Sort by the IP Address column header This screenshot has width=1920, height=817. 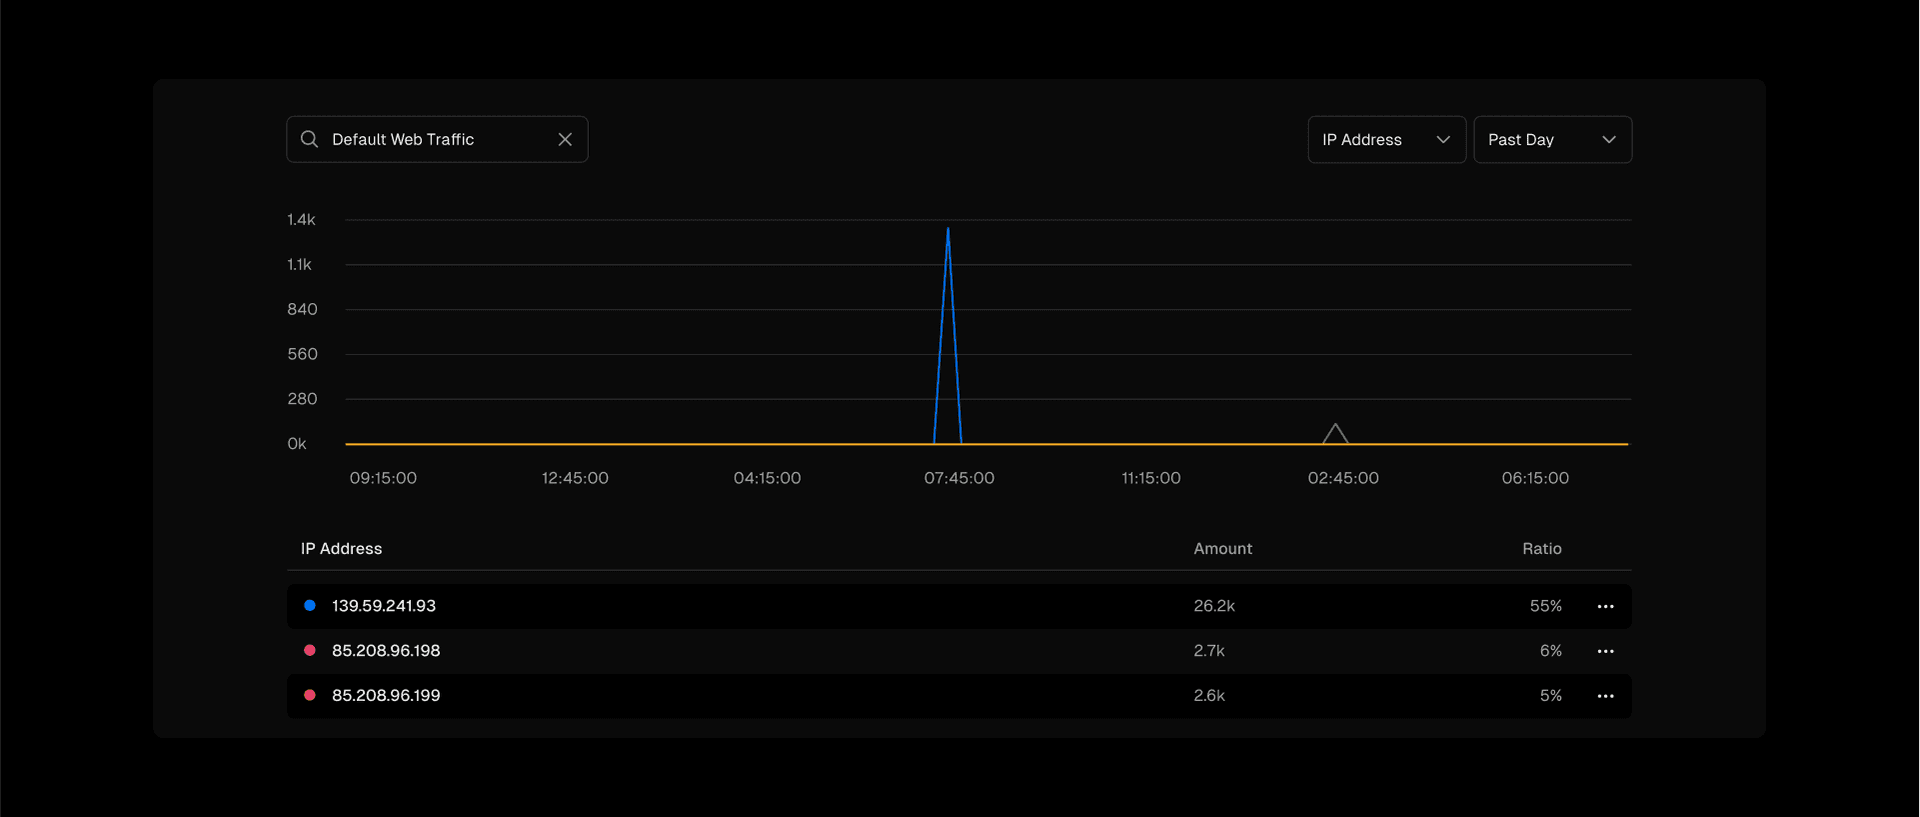pyautogui.click(x=341, y=549)
